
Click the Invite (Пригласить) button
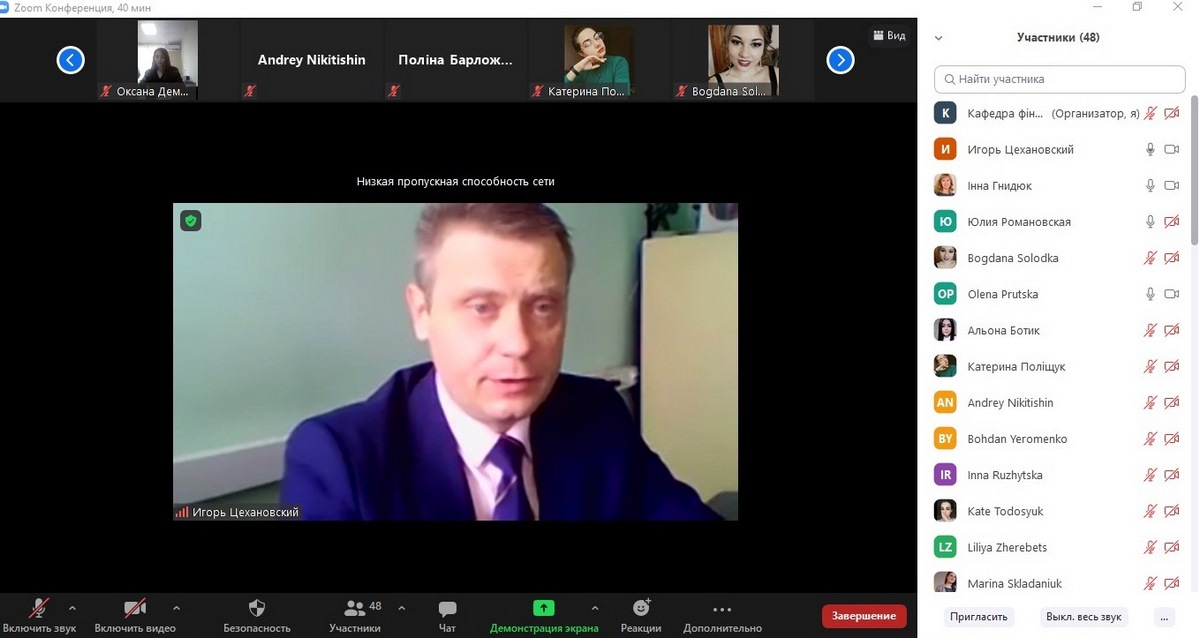pos(978,616)
